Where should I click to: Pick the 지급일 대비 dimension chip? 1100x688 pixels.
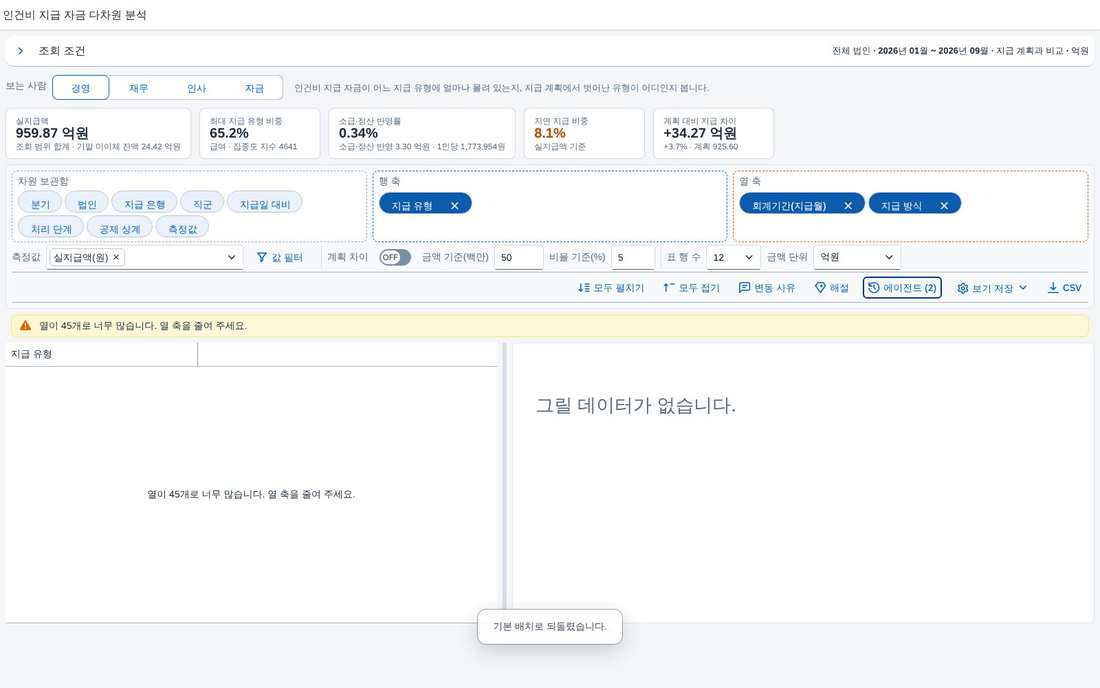(264, 204)
